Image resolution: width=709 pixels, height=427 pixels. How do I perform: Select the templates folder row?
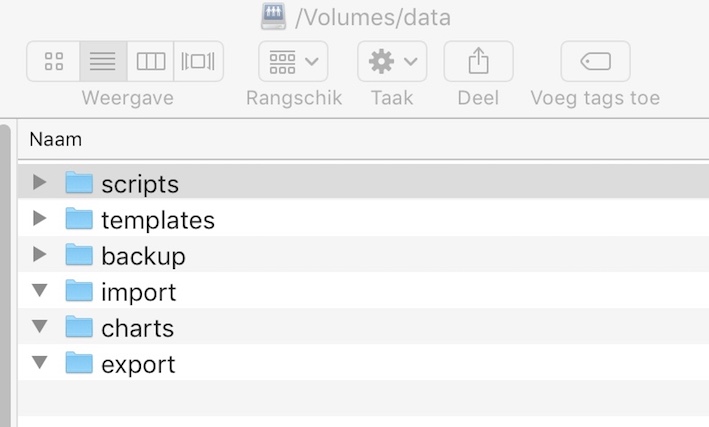[x=363, y=218]
